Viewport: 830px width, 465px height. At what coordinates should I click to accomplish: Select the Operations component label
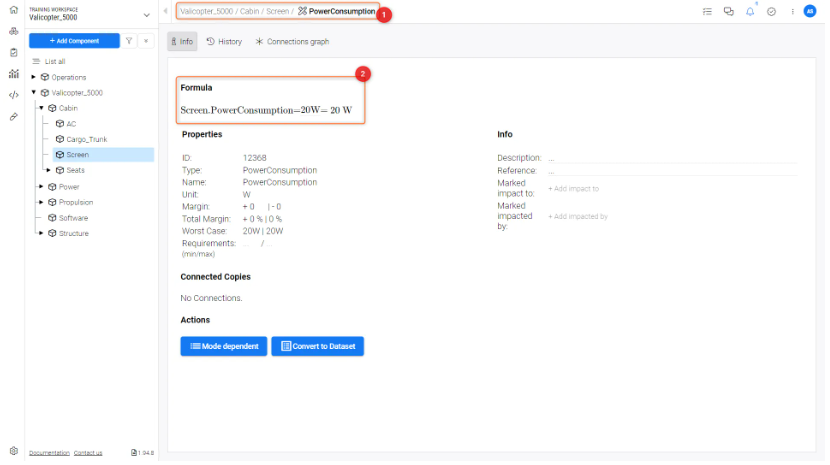click(x=69, y=77)
